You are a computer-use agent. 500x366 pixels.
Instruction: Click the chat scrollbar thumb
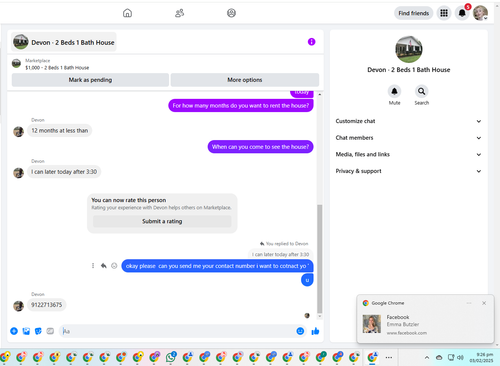(x=319, y=259)
